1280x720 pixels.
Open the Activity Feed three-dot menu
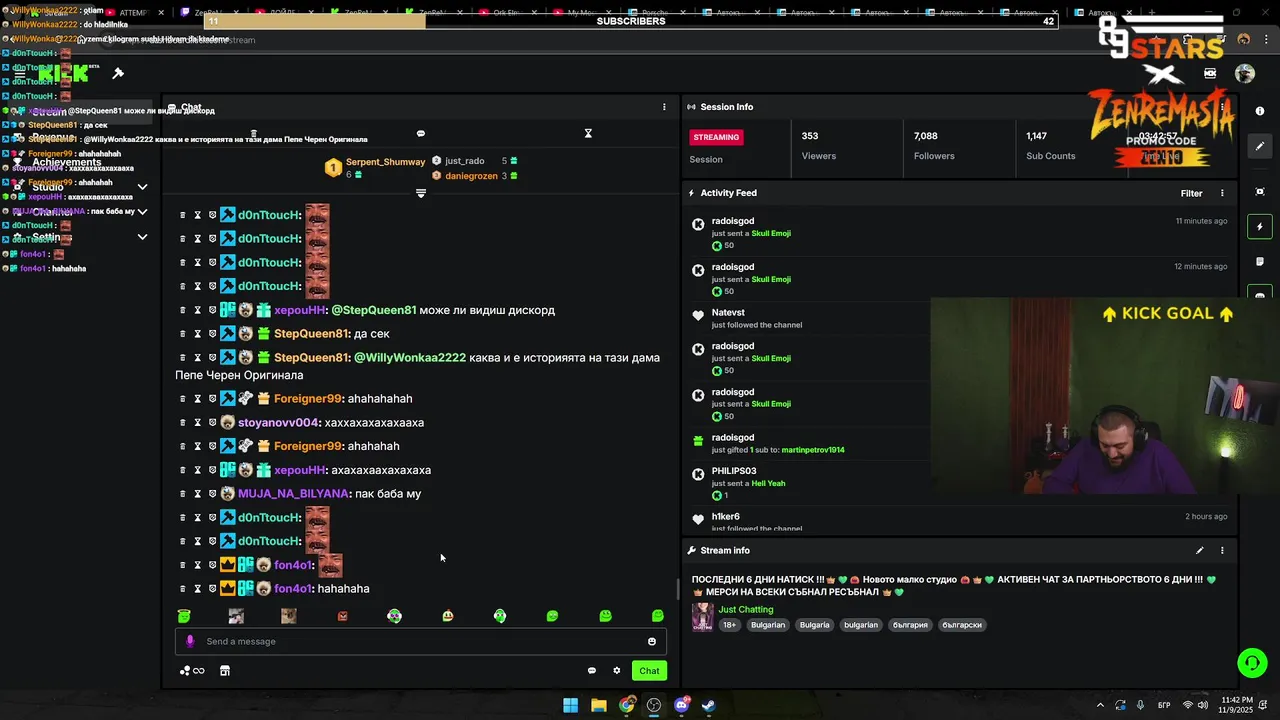[x=1222, y=193]
